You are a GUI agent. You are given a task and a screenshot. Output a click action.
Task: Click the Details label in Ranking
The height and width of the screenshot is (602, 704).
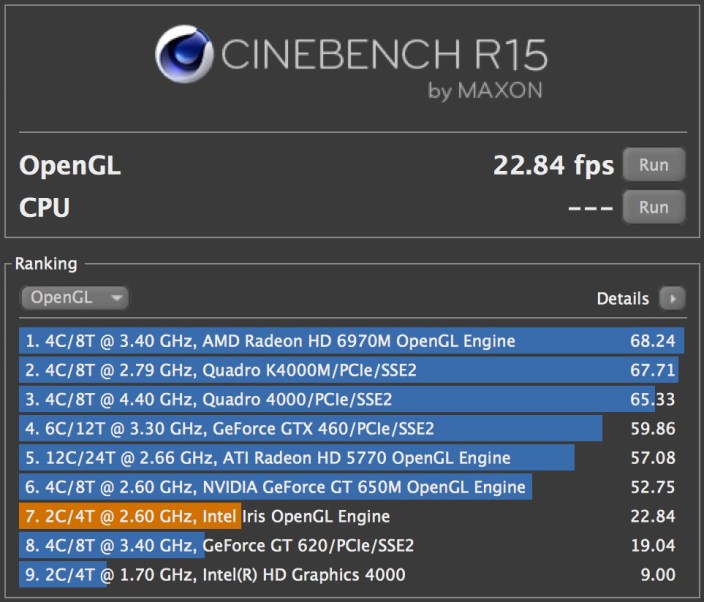click(622, 298)
